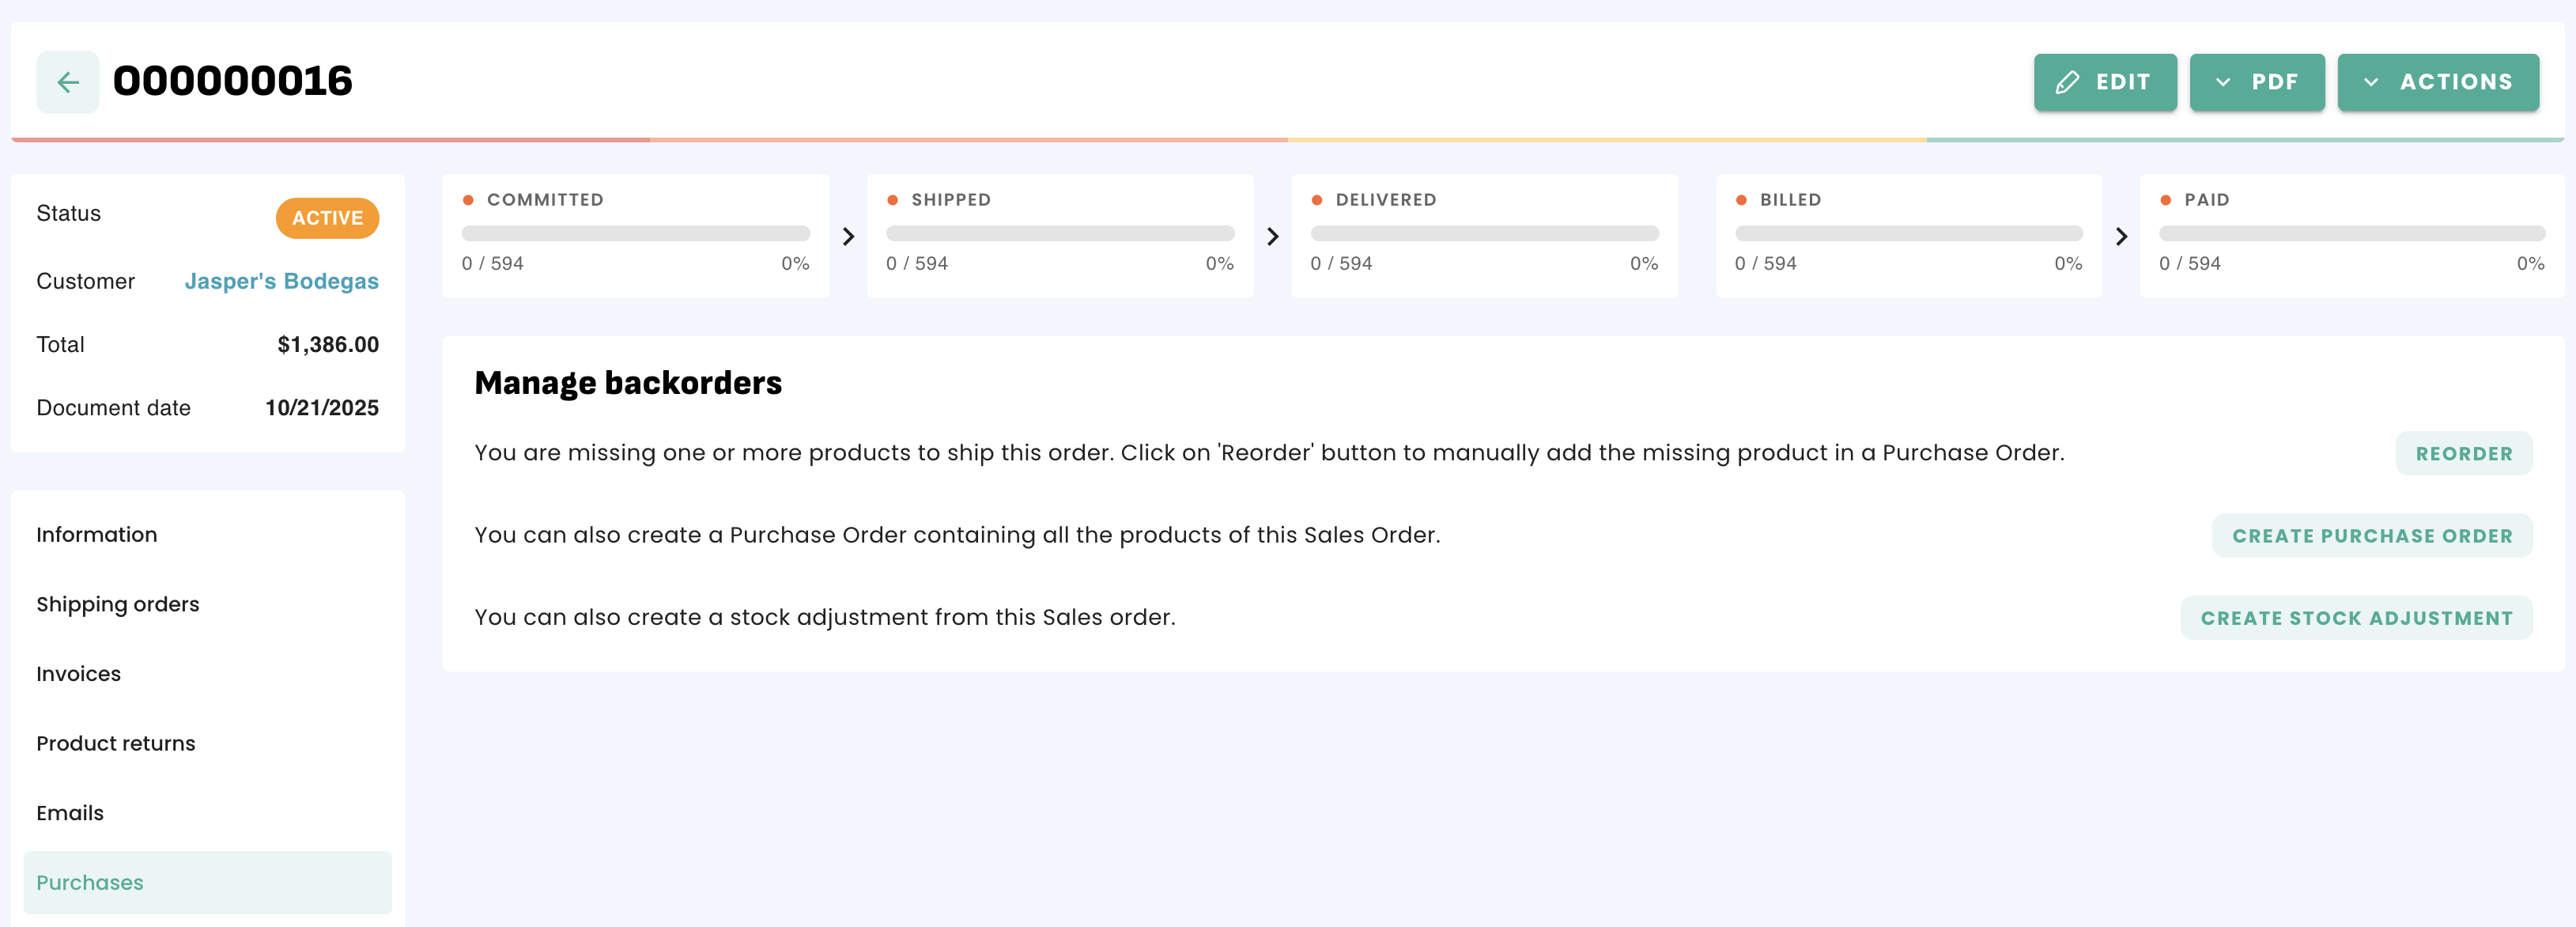Go to the Invoices section
The image size is (2576, 927).
[x=78, y=674]
